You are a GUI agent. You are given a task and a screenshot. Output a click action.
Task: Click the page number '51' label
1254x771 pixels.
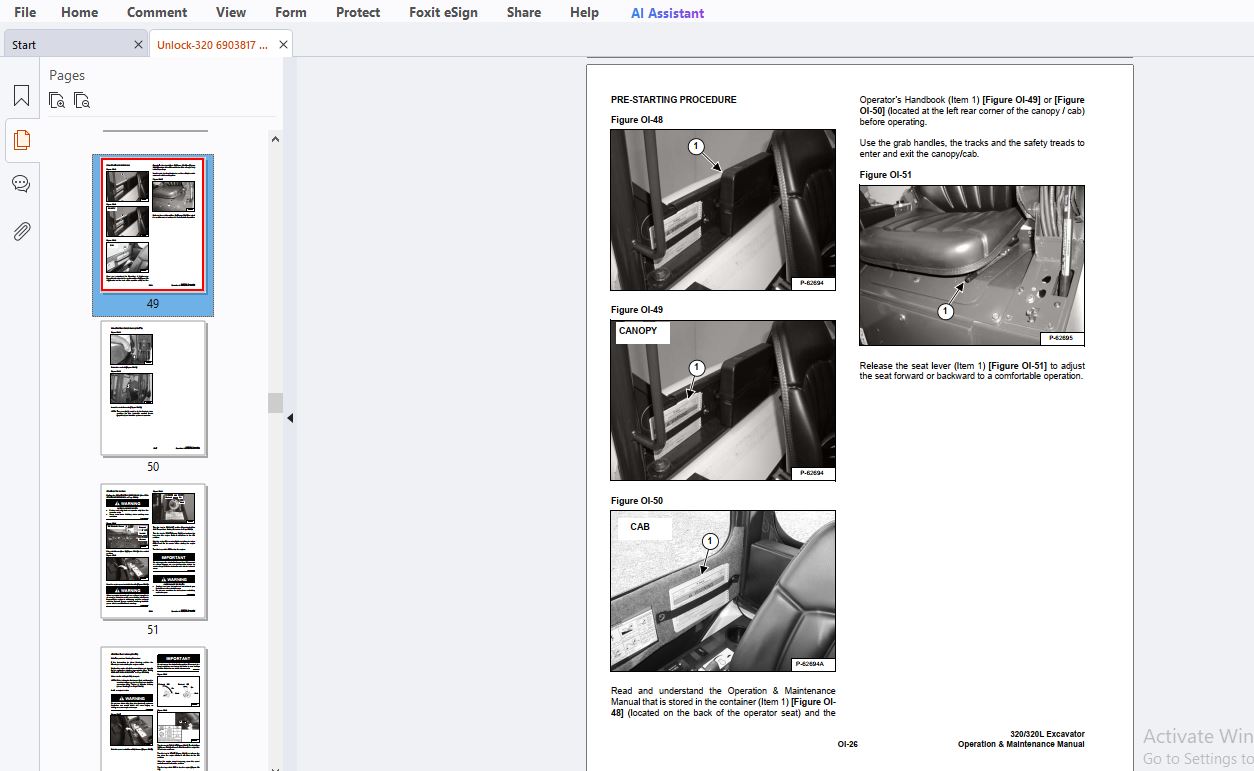(153, 630)
